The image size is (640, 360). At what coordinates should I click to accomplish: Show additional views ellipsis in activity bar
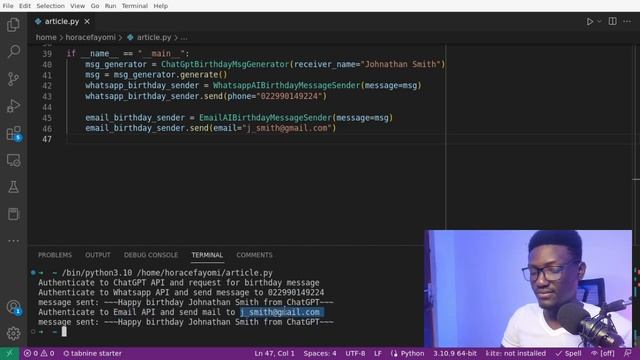(x=13, y=241)
